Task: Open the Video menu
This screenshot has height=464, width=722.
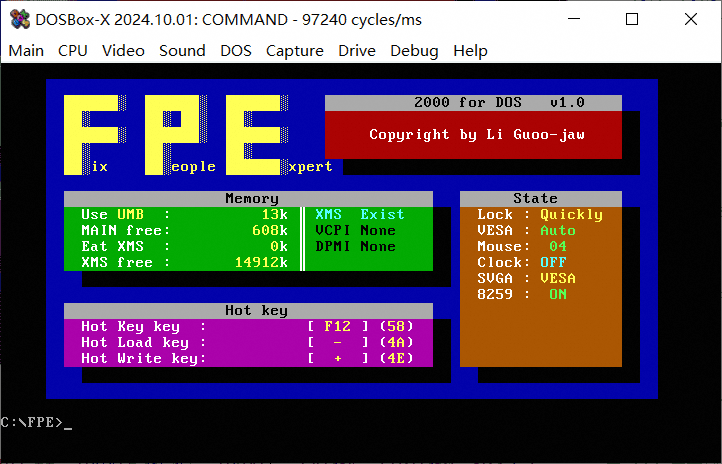Action: click(x=123, y=51)
